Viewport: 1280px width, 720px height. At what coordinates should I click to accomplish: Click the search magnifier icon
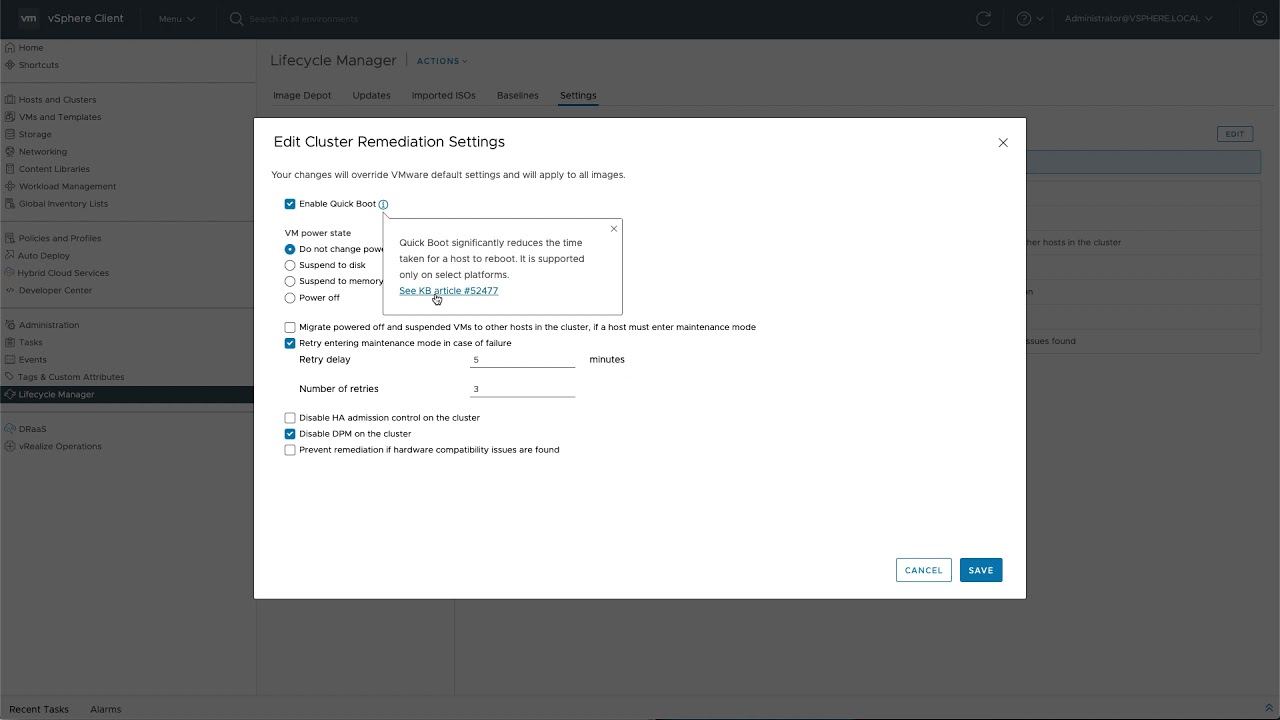[237, 19]
